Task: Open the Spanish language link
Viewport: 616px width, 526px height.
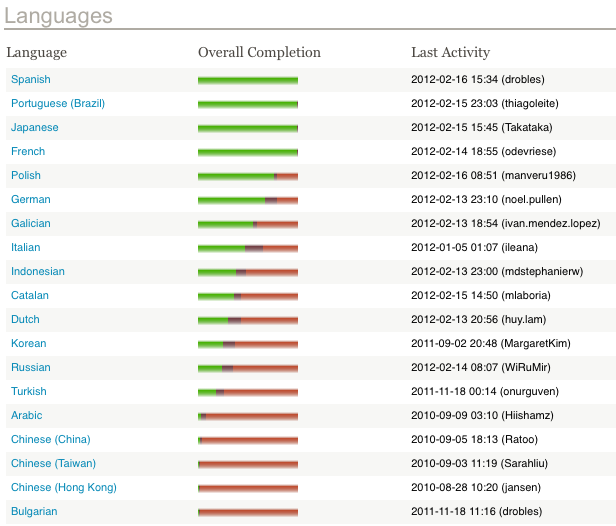Action: click(x=31, y=79)
